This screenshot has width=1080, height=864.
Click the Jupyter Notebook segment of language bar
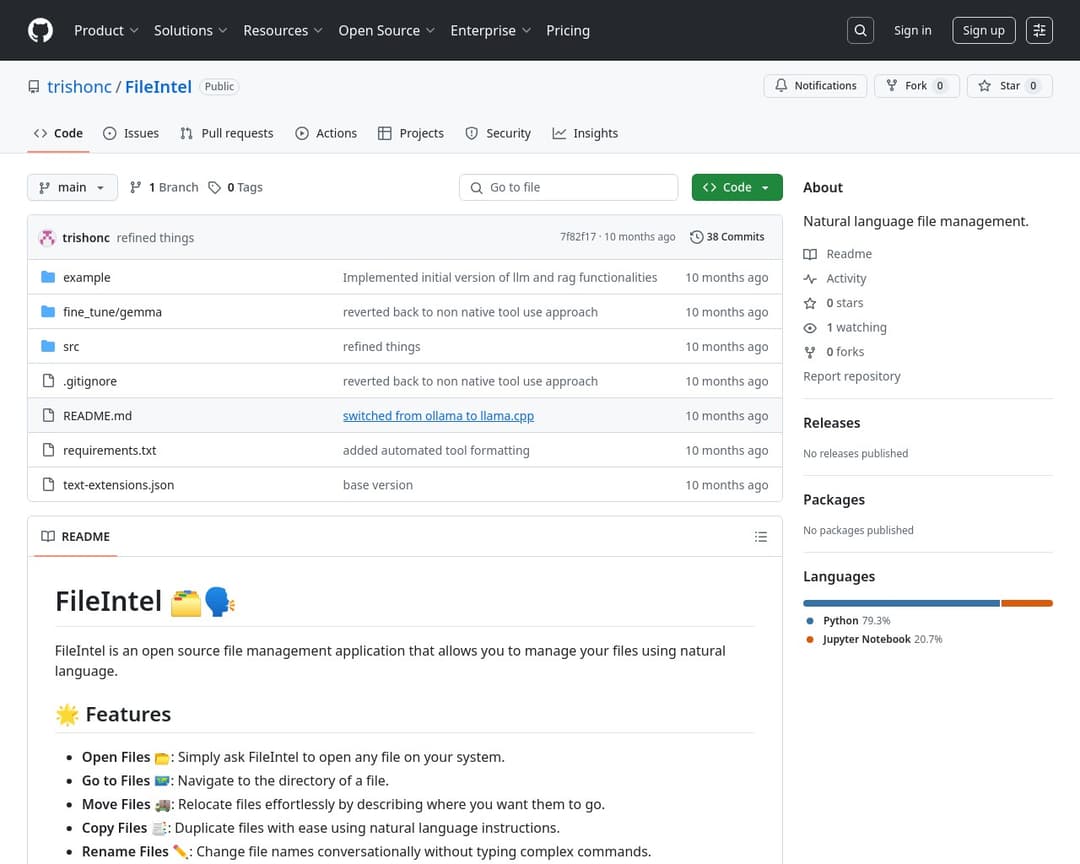1027,604
